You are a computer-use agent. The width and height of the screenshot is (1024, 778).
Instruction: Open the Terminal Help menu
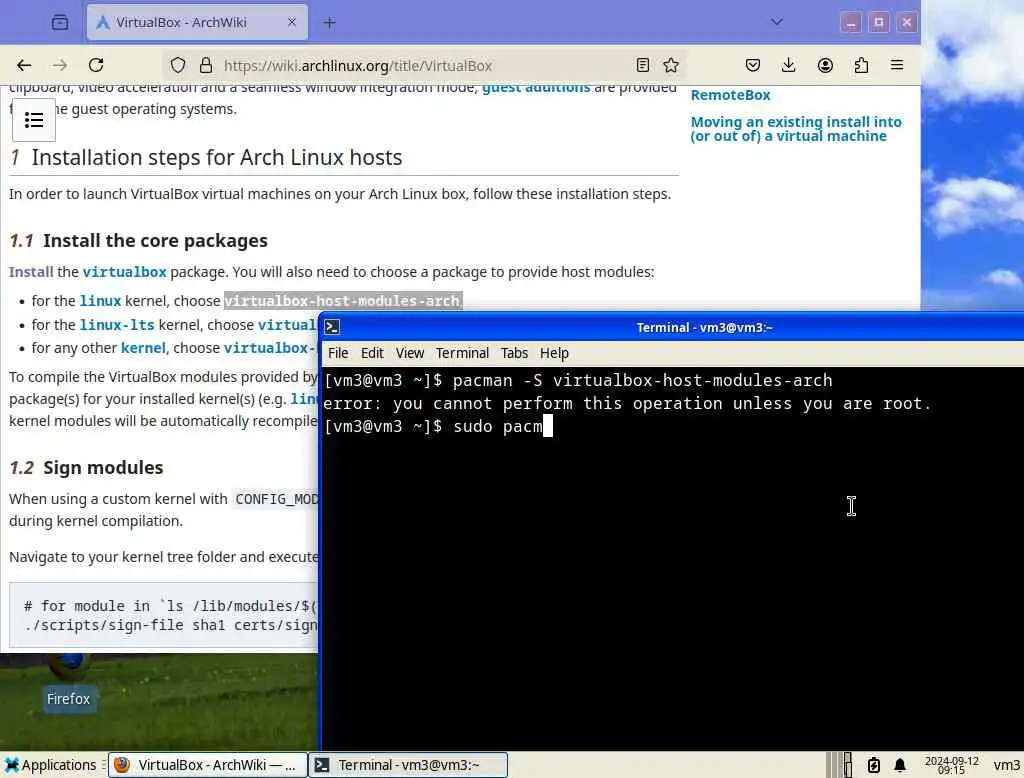coord(554,353)
